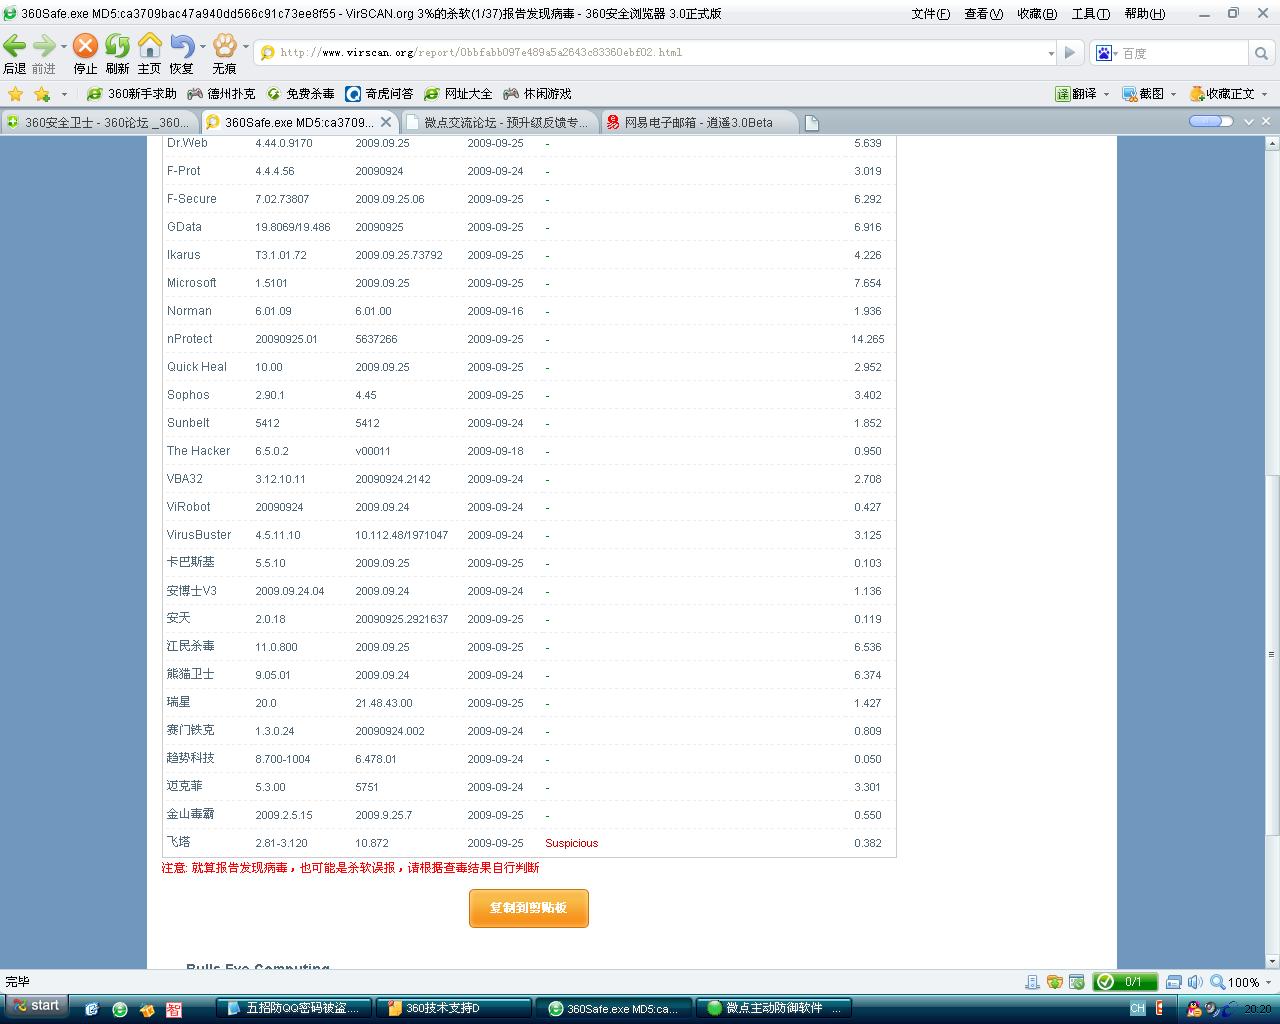Open the address bar URL dropdown

click(x=1051, y=53)
